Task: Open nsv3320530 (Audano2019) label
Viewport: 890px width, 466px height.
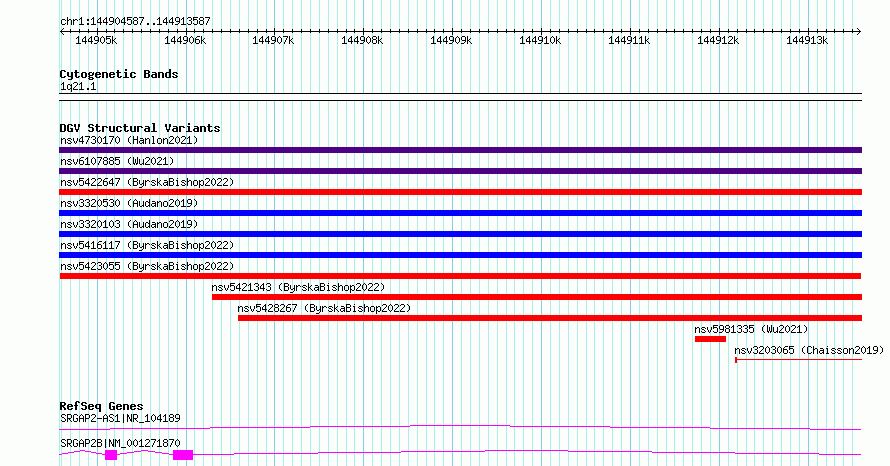Action: click(x=129, y=203)
